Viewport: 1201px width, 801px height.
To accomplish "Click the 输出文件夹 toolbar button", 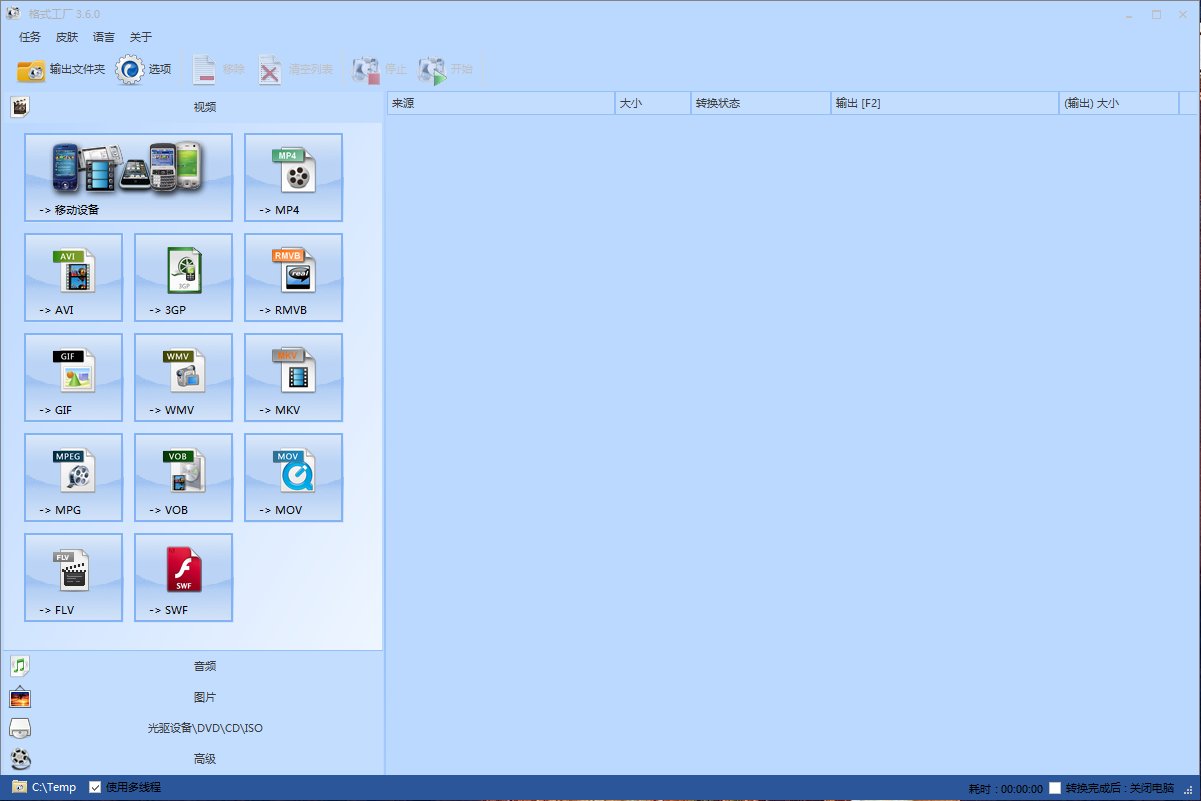I will point(62,69).
